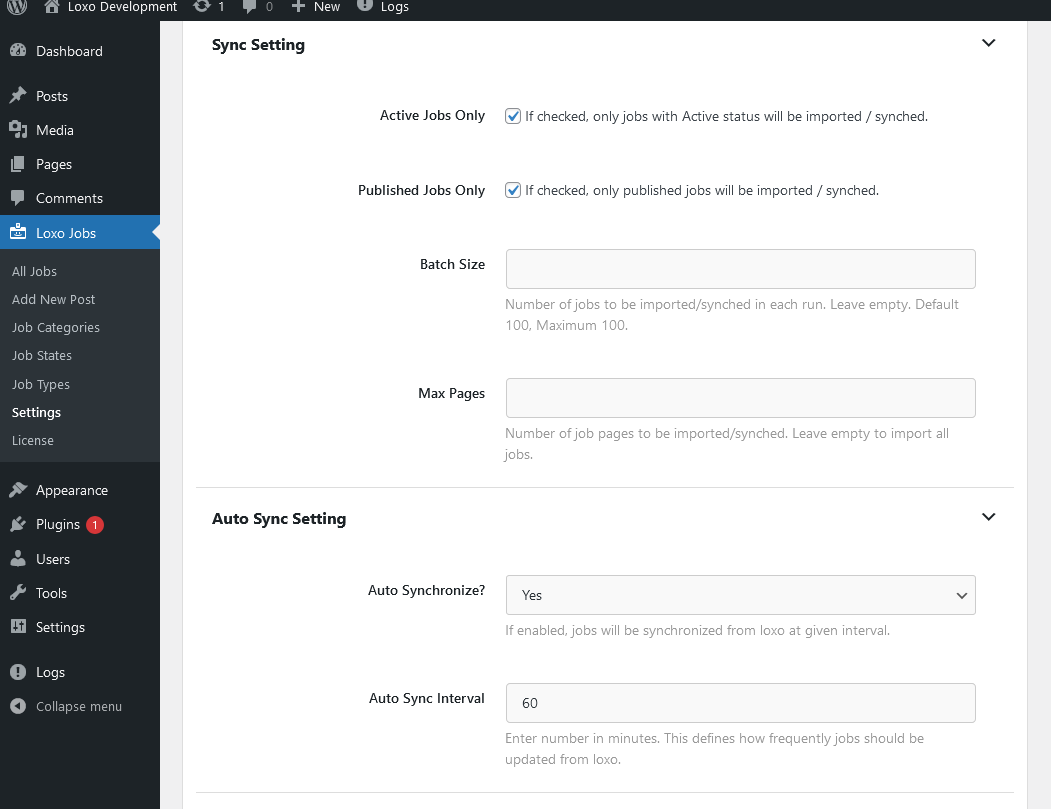1051x809 pixels.
Task: Click the Logs exclamation icon in sidebar
Action: click(18, 672)
